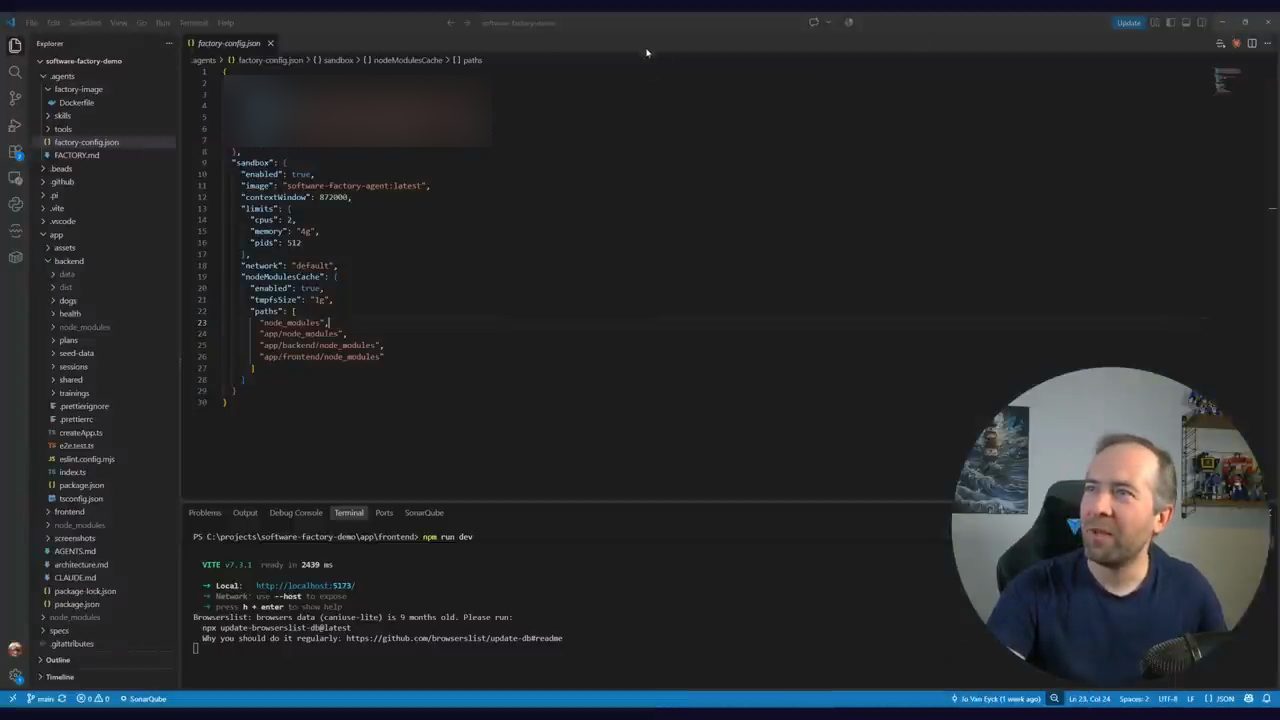Open the File menu
Image resolution: width=1280 pixels, height=720 pixels.
coord(31,22)
